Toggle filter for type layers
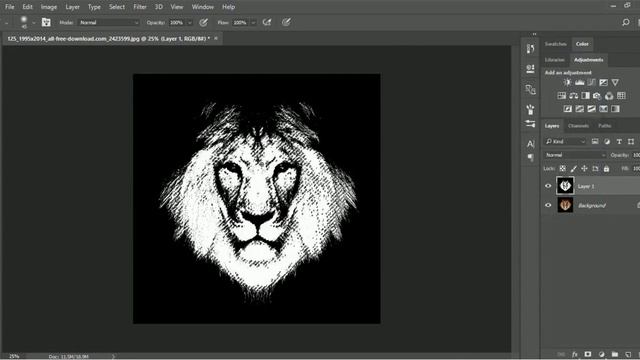This screenshot has width=640, height=360. coord(619,142)
